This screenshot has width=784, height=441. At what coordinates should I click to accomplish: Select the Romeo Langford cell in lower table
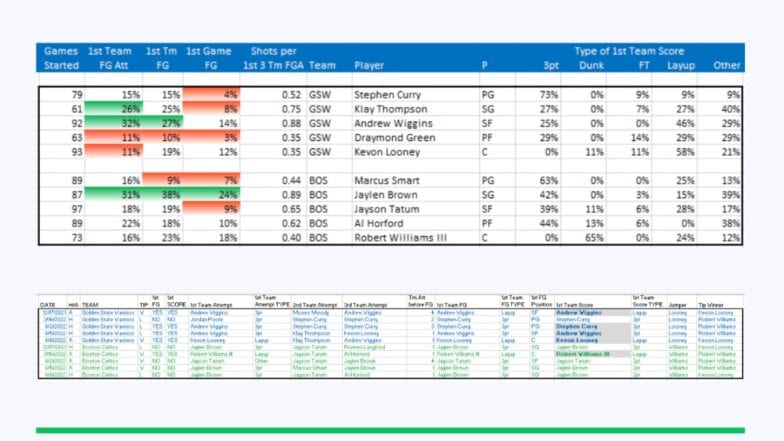[364, 347]
